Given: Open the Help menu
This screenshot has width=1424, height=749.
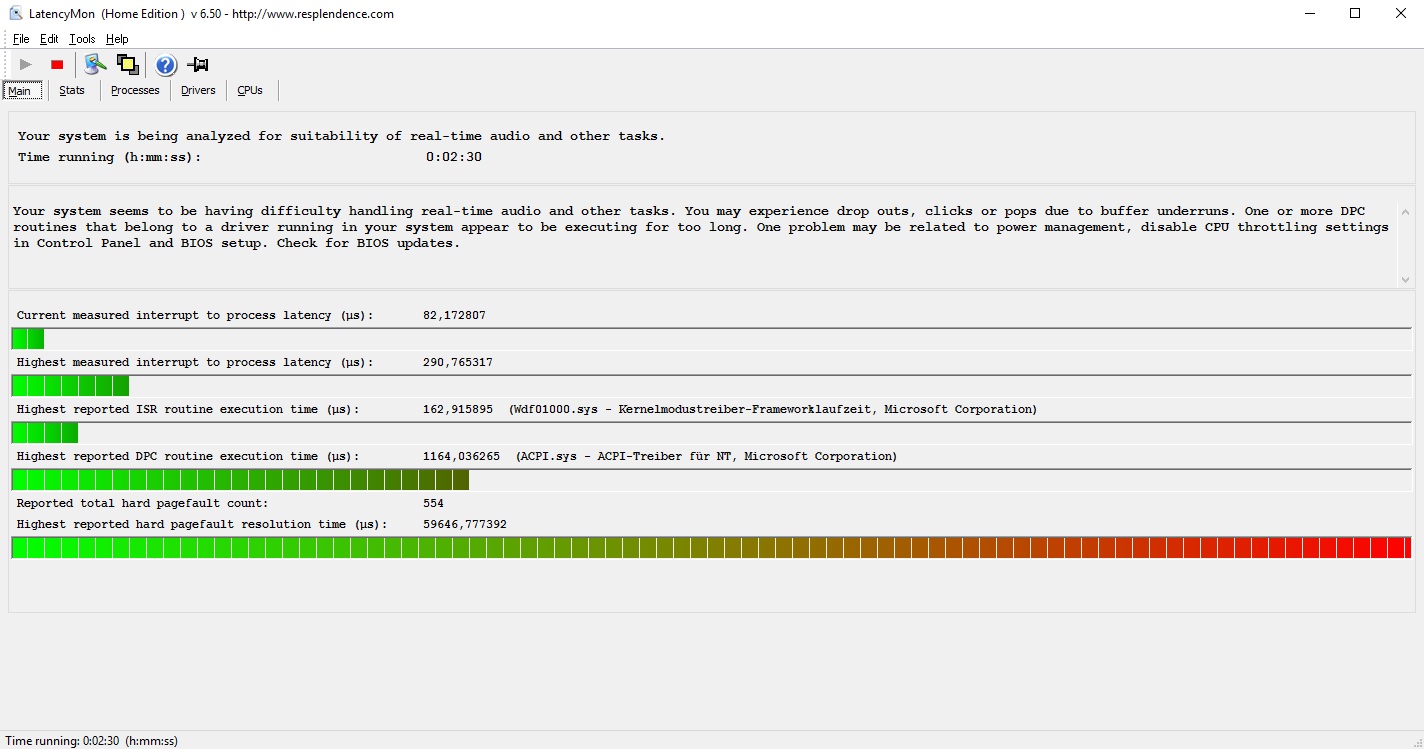Looking at the screenshot, I should click(117, 39).
